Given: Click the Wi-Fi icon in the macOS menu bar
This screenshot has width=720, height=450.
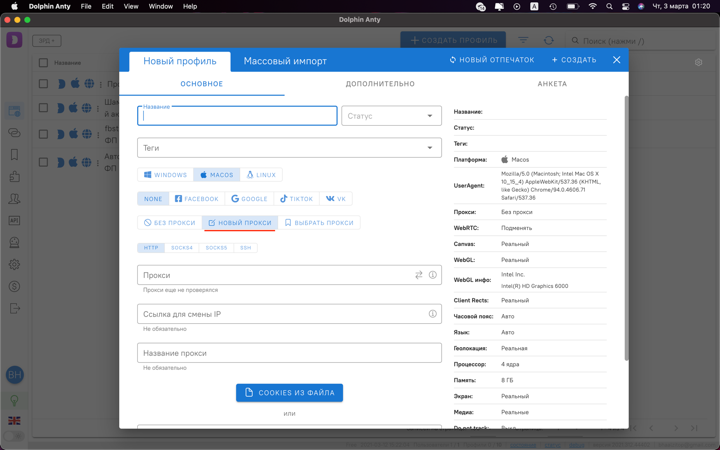Looking at the screenshot, I should point(593,6).
